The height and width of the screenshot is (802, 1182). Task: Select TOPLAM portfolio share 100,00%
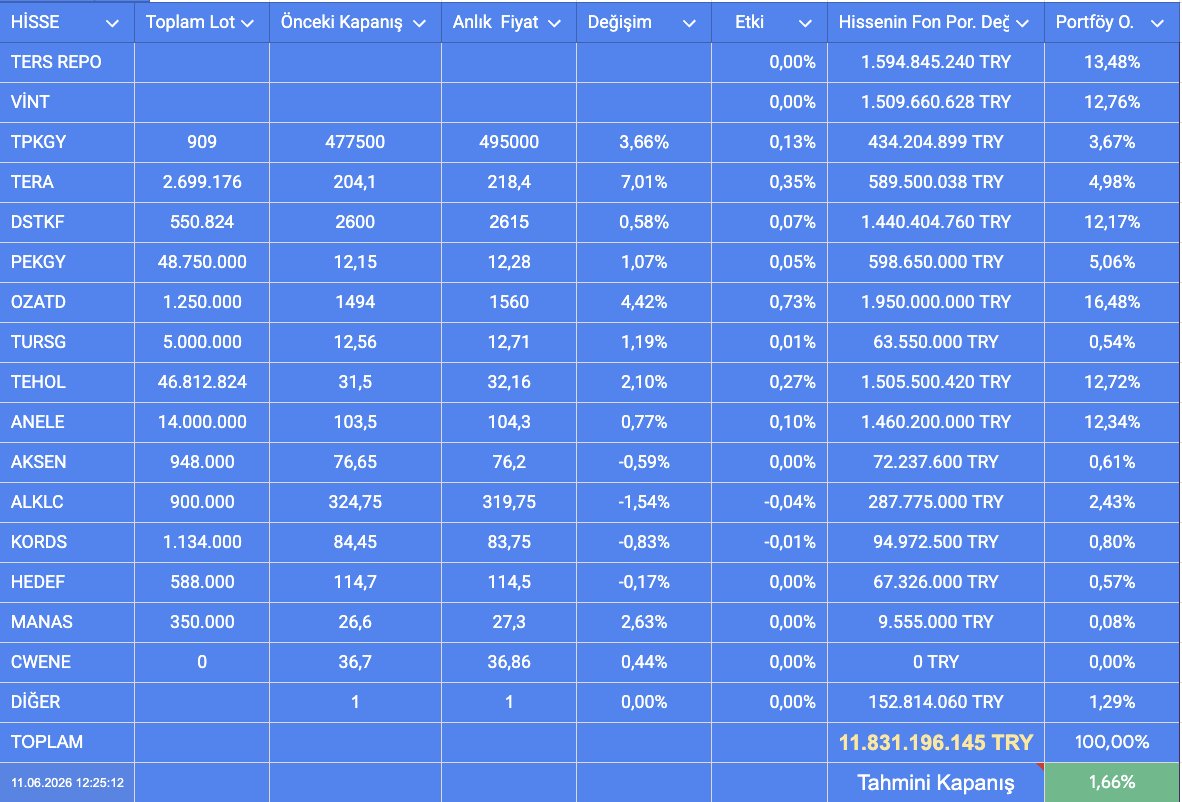click(x=1112, y=741)
